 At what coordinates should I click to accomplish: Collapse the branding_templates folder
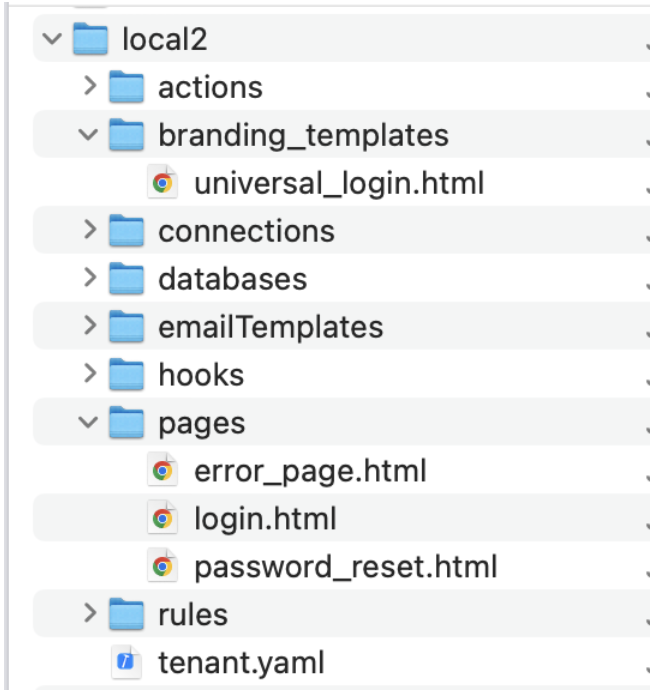pyautogui.click(x=90, y=135)
